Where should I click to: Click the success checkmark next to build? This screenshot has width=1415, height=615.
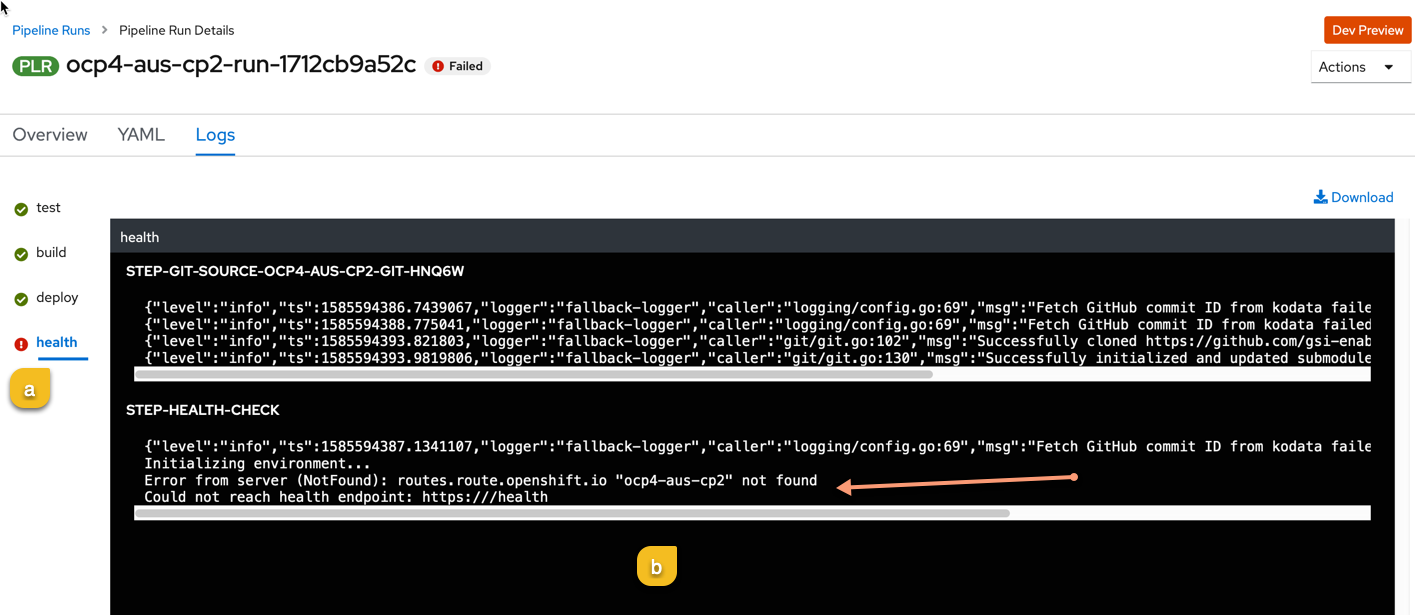click(x=21, y=253)
